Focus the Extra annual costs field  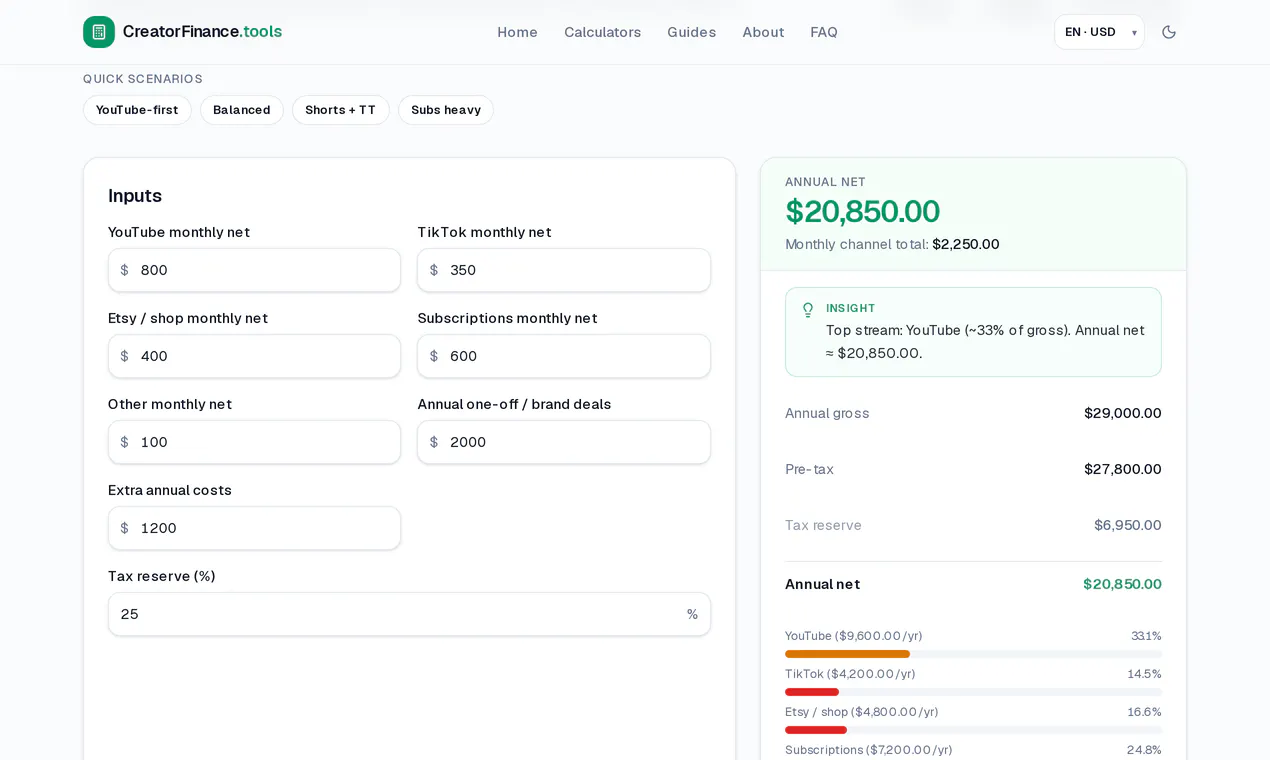(x=254, y=528)
